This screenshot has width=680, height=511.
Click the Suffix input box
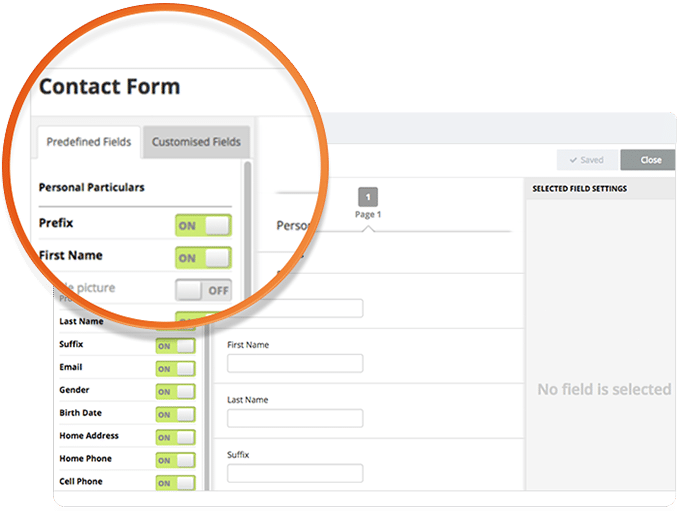click(295, 473)
